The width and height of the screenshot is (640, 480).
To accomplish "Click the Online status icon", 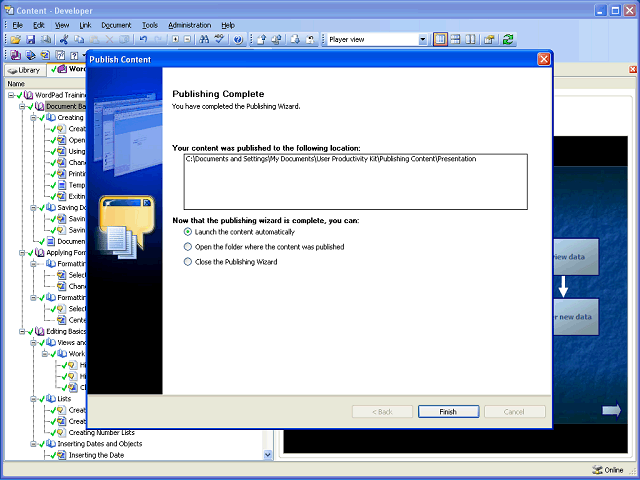I will pyautogui.click(x=597, y=470).
